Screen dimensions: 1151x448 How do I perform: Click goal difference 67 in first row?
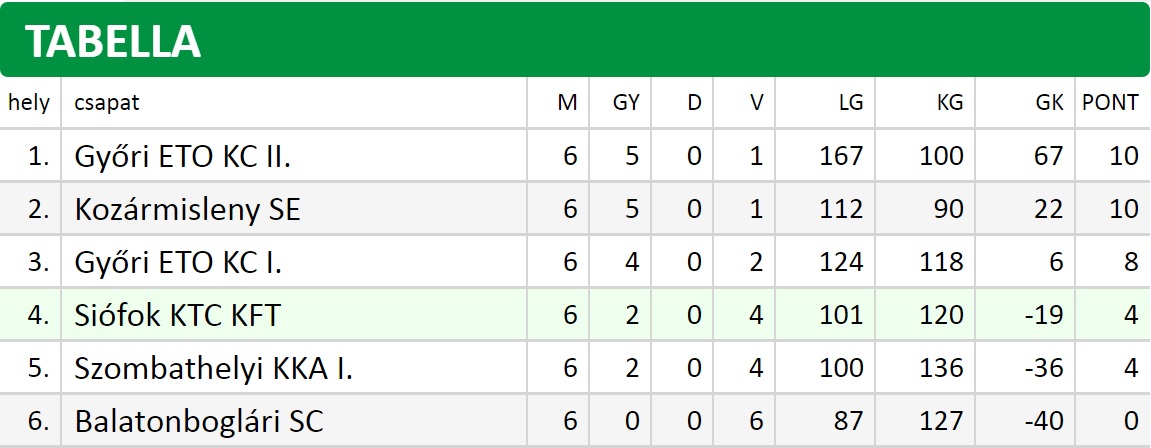[1047, 156]
